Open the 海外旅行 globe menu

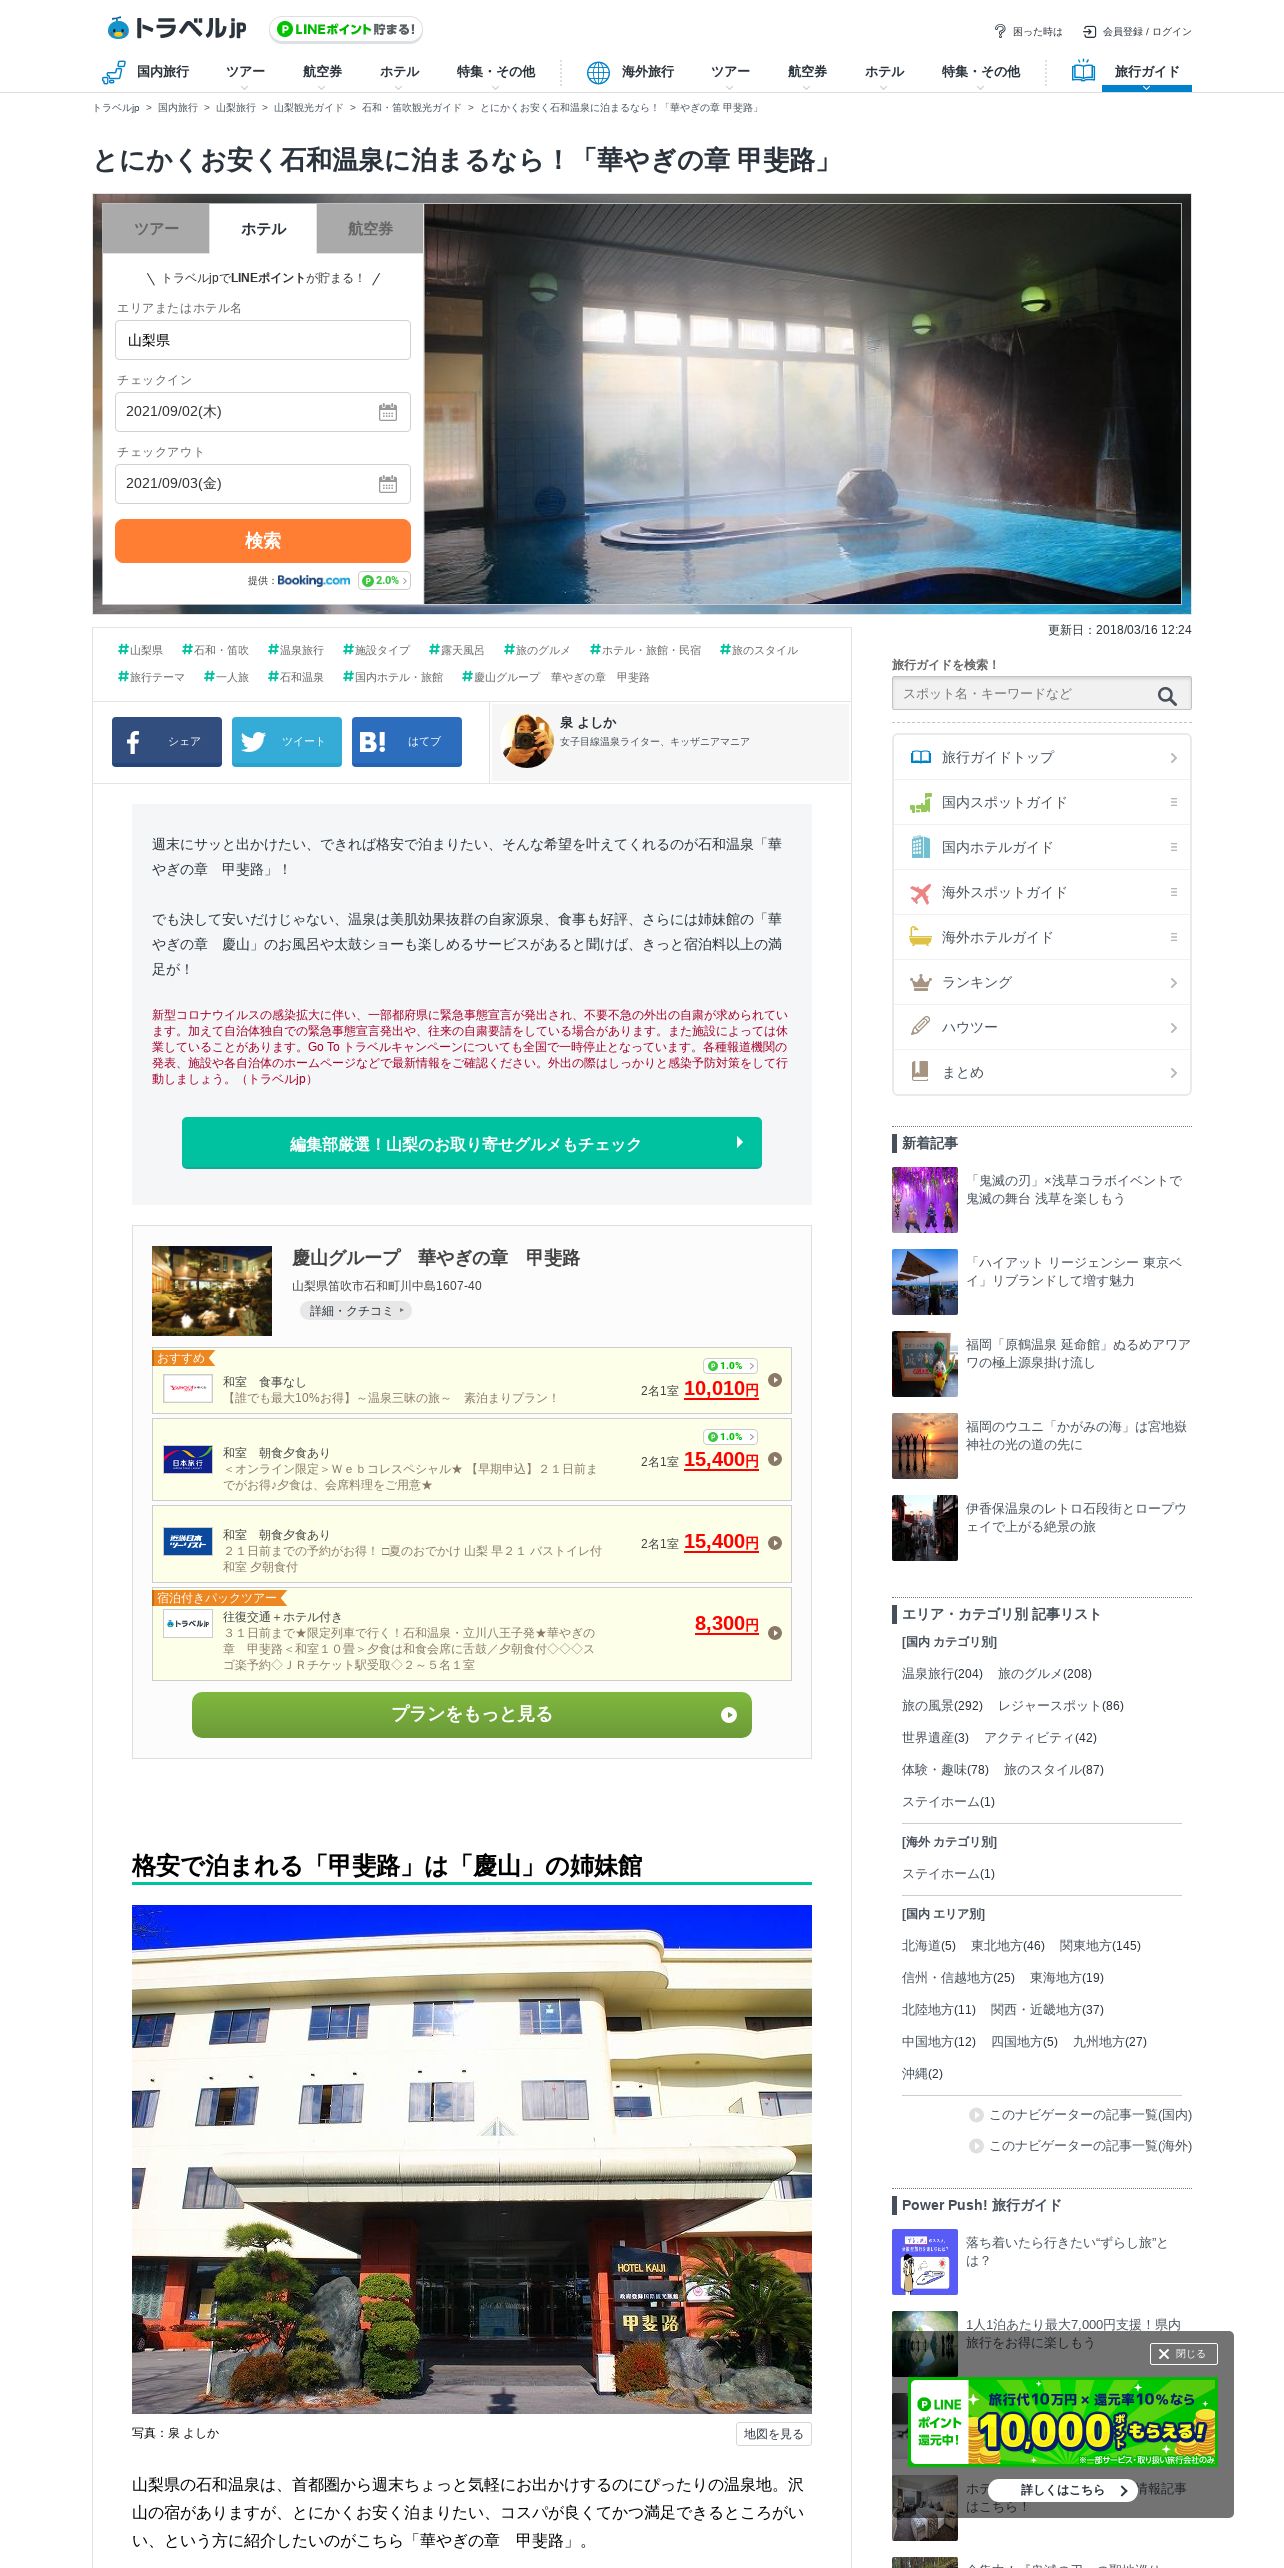(630, 72)
